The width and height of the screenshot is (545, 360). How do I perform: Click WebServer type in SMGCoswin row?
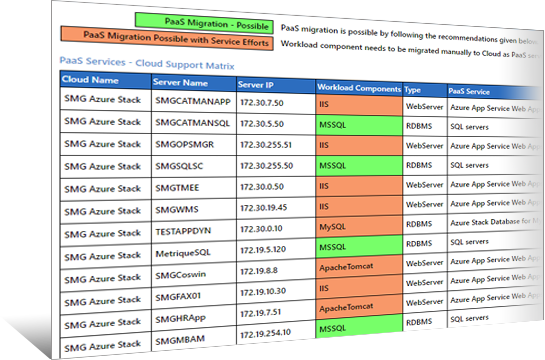(424, 263)
